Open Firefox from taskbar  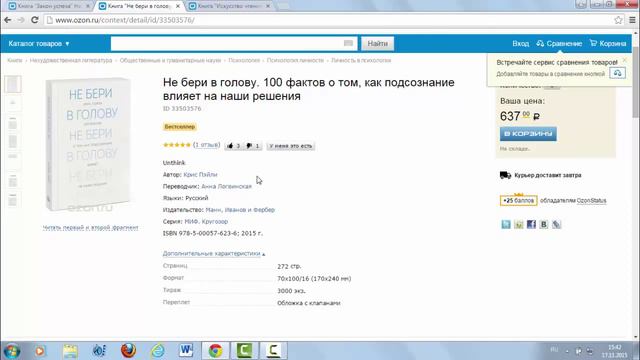[x=128, y=351]
